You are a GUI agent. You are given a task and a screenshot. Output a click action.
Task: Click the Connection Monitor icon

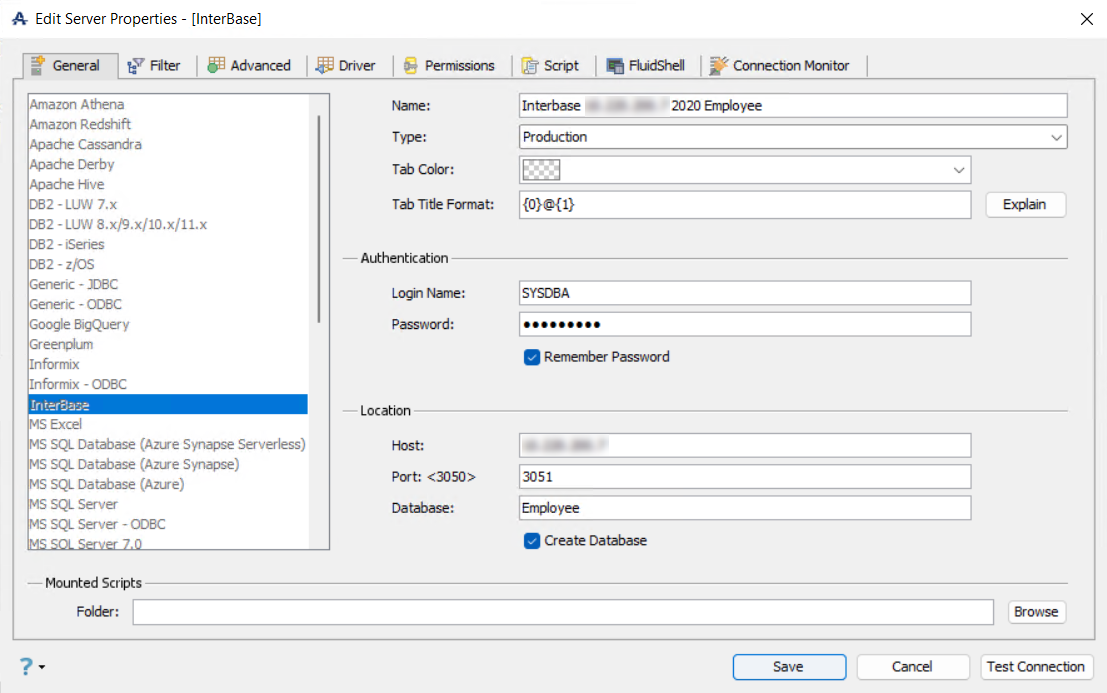tap(718, 66)
